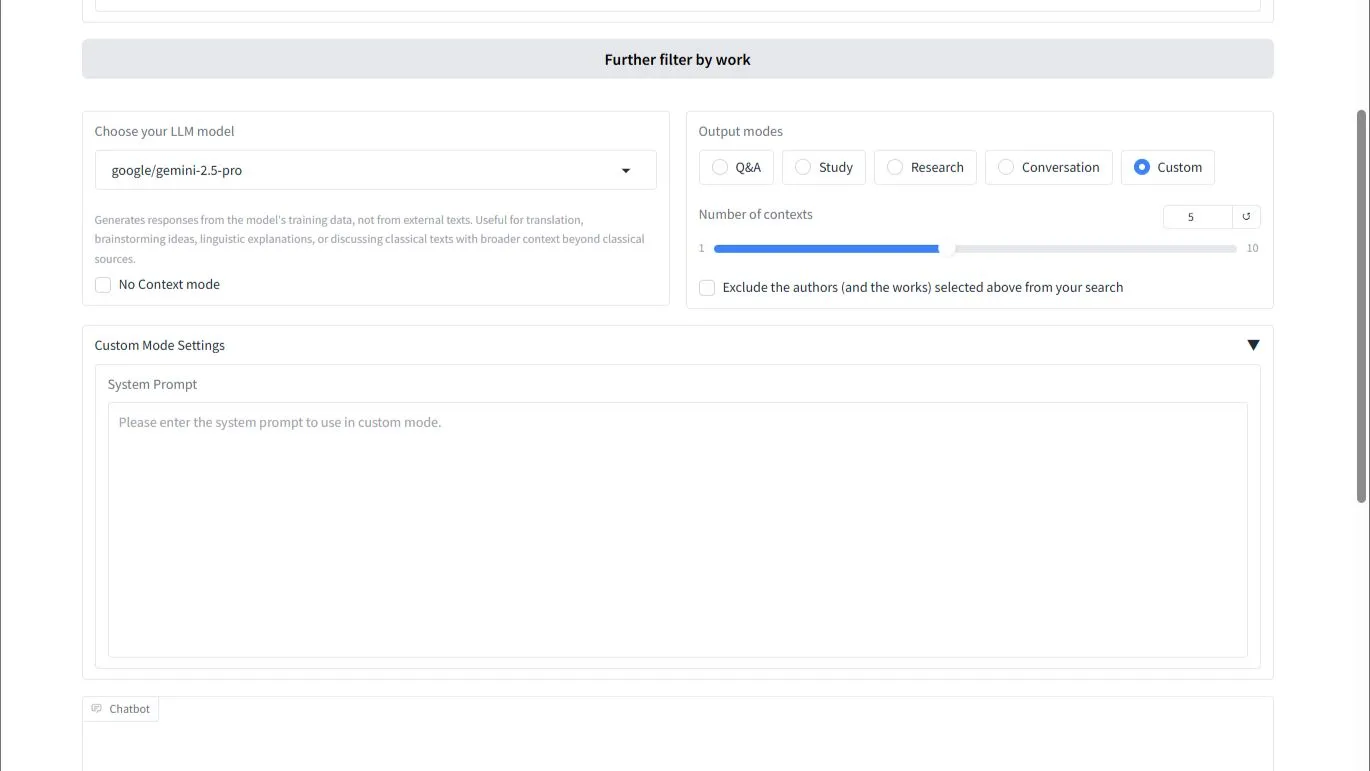
Task: Pick the Conversation output mode
Action: pos(1006,168)
